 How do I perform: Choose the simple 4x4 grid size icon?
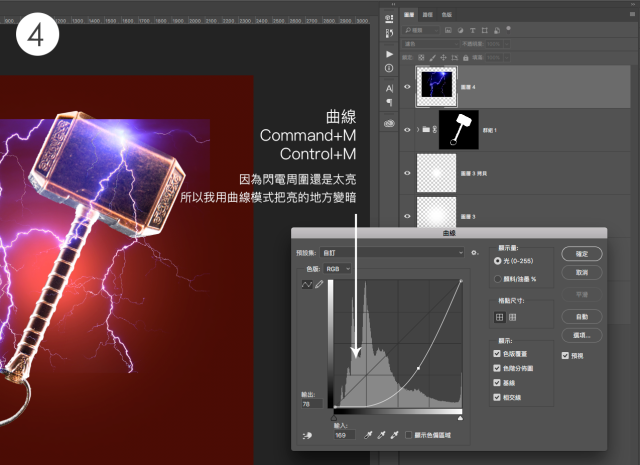tap(500, 317)
